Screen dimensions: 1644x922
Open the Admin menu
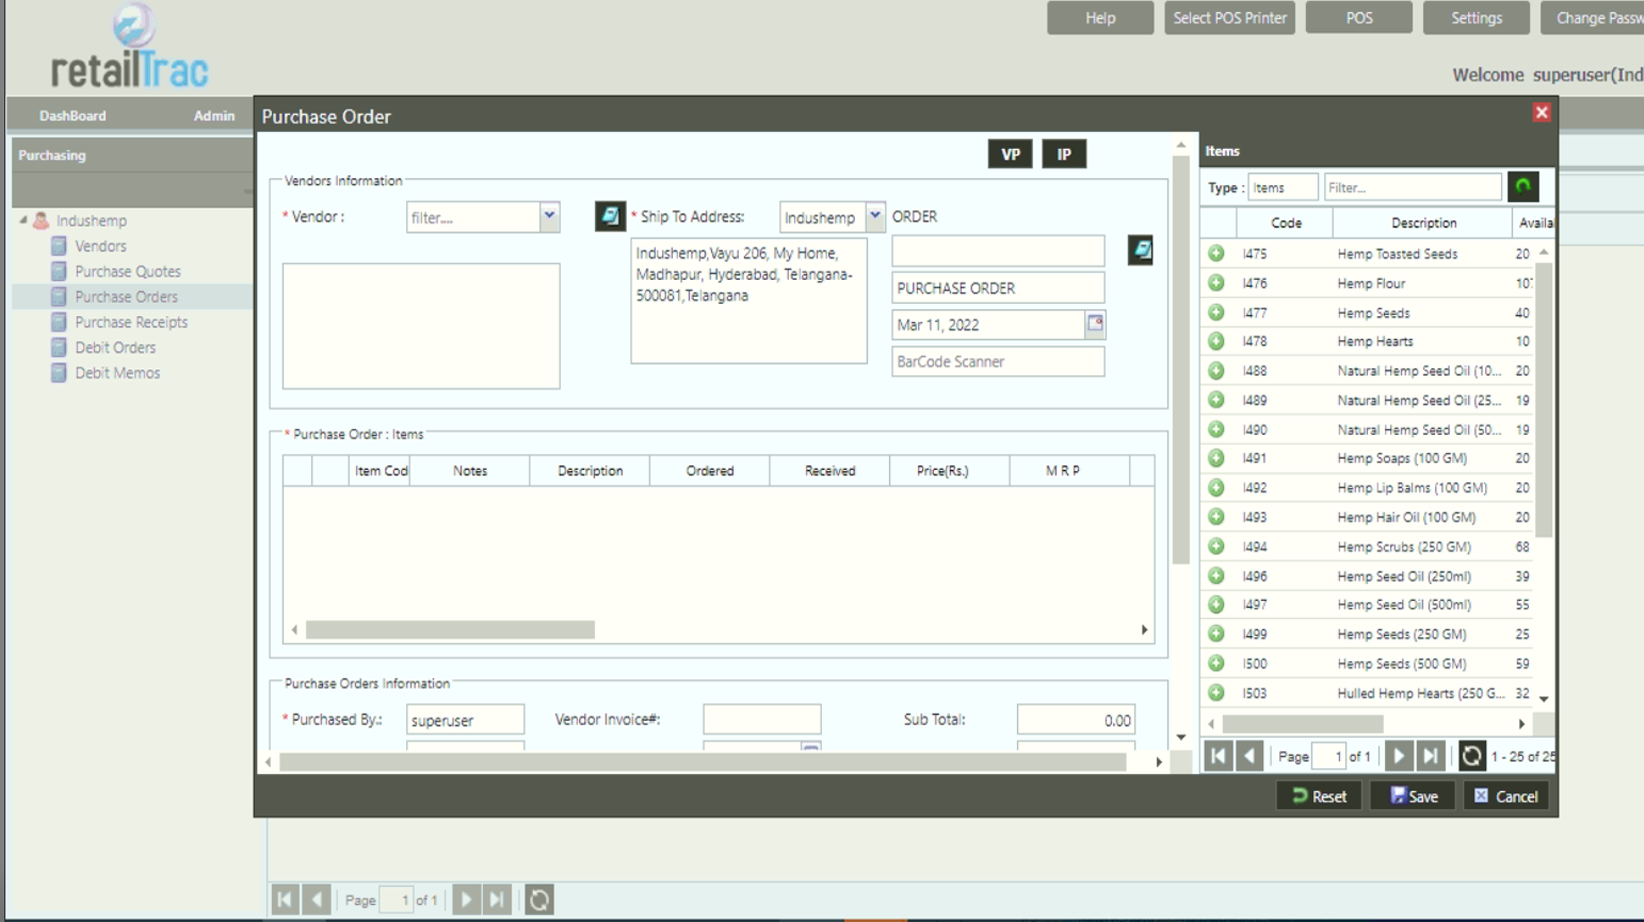pos(214,116)
